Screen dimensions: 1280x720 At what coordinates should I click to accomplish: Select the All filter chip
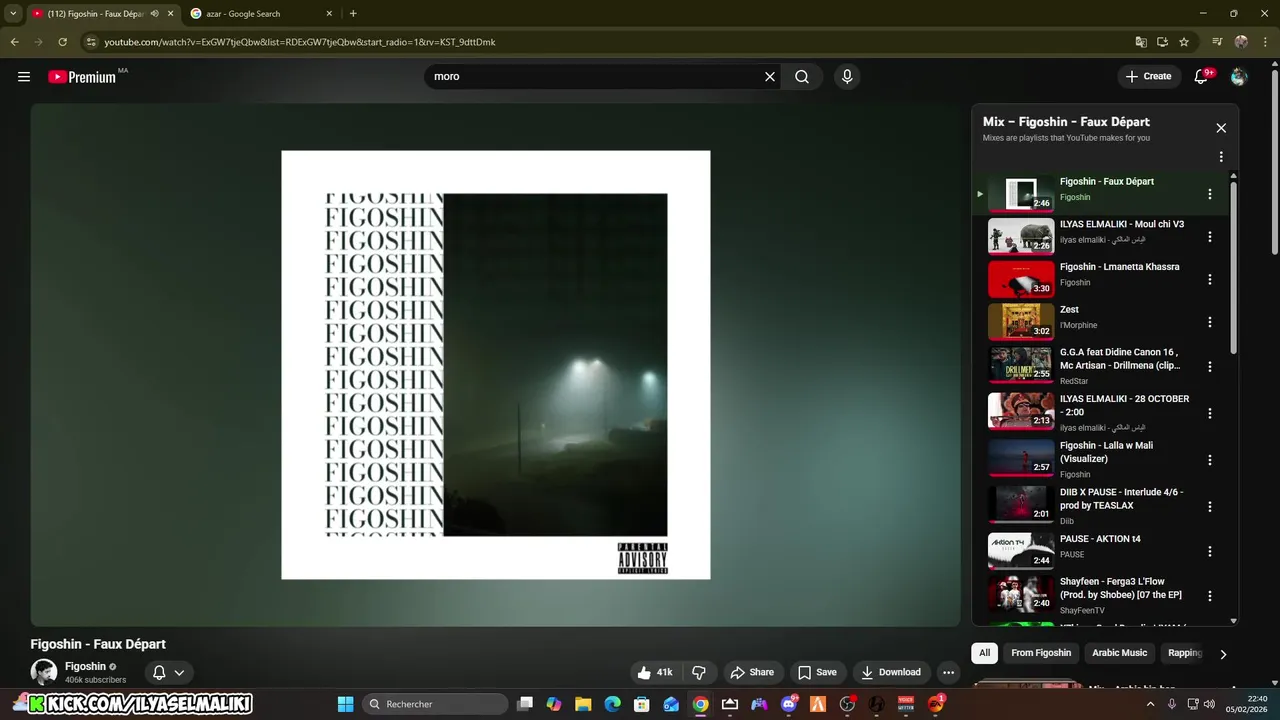click(x=985, y=653)
